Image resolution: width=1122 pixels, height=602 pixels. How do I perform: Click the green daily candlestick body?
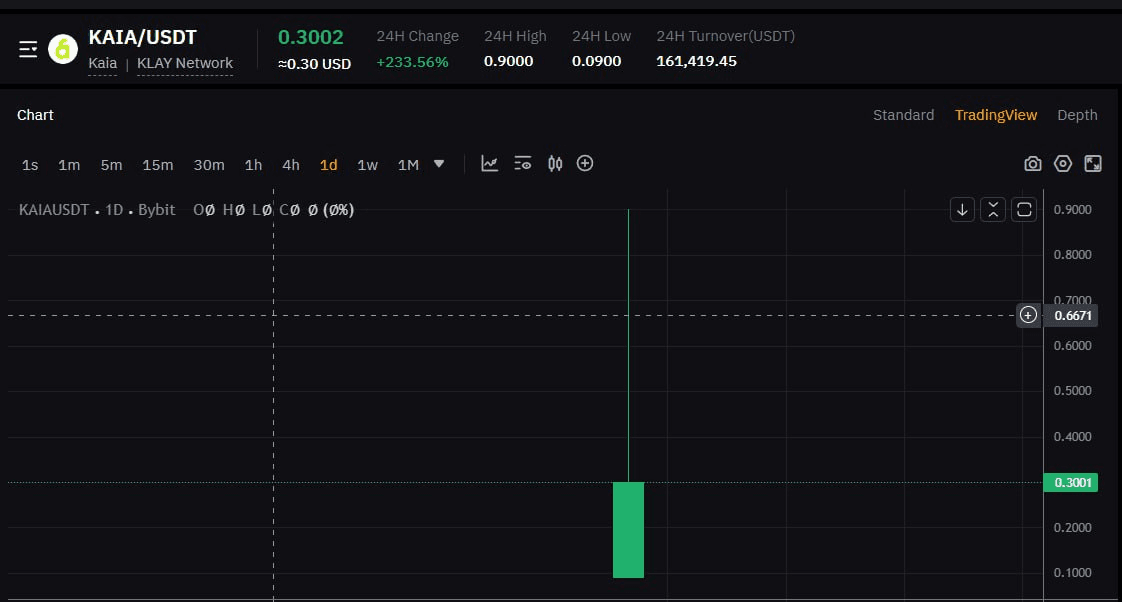(628, 530)
